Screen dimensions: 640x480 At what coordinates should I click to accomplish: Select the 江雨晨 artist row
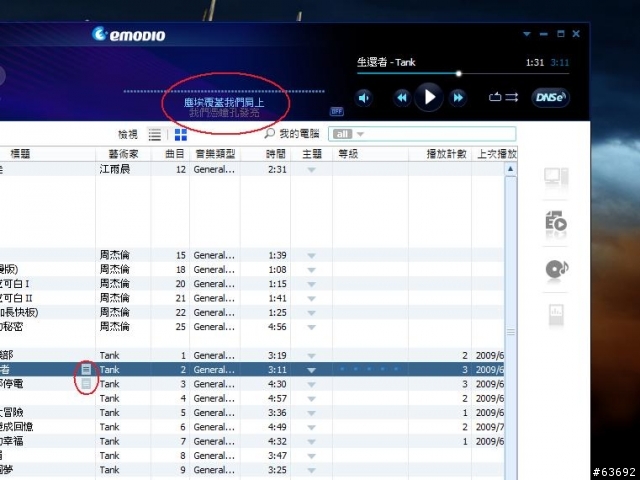click(252, 169)
